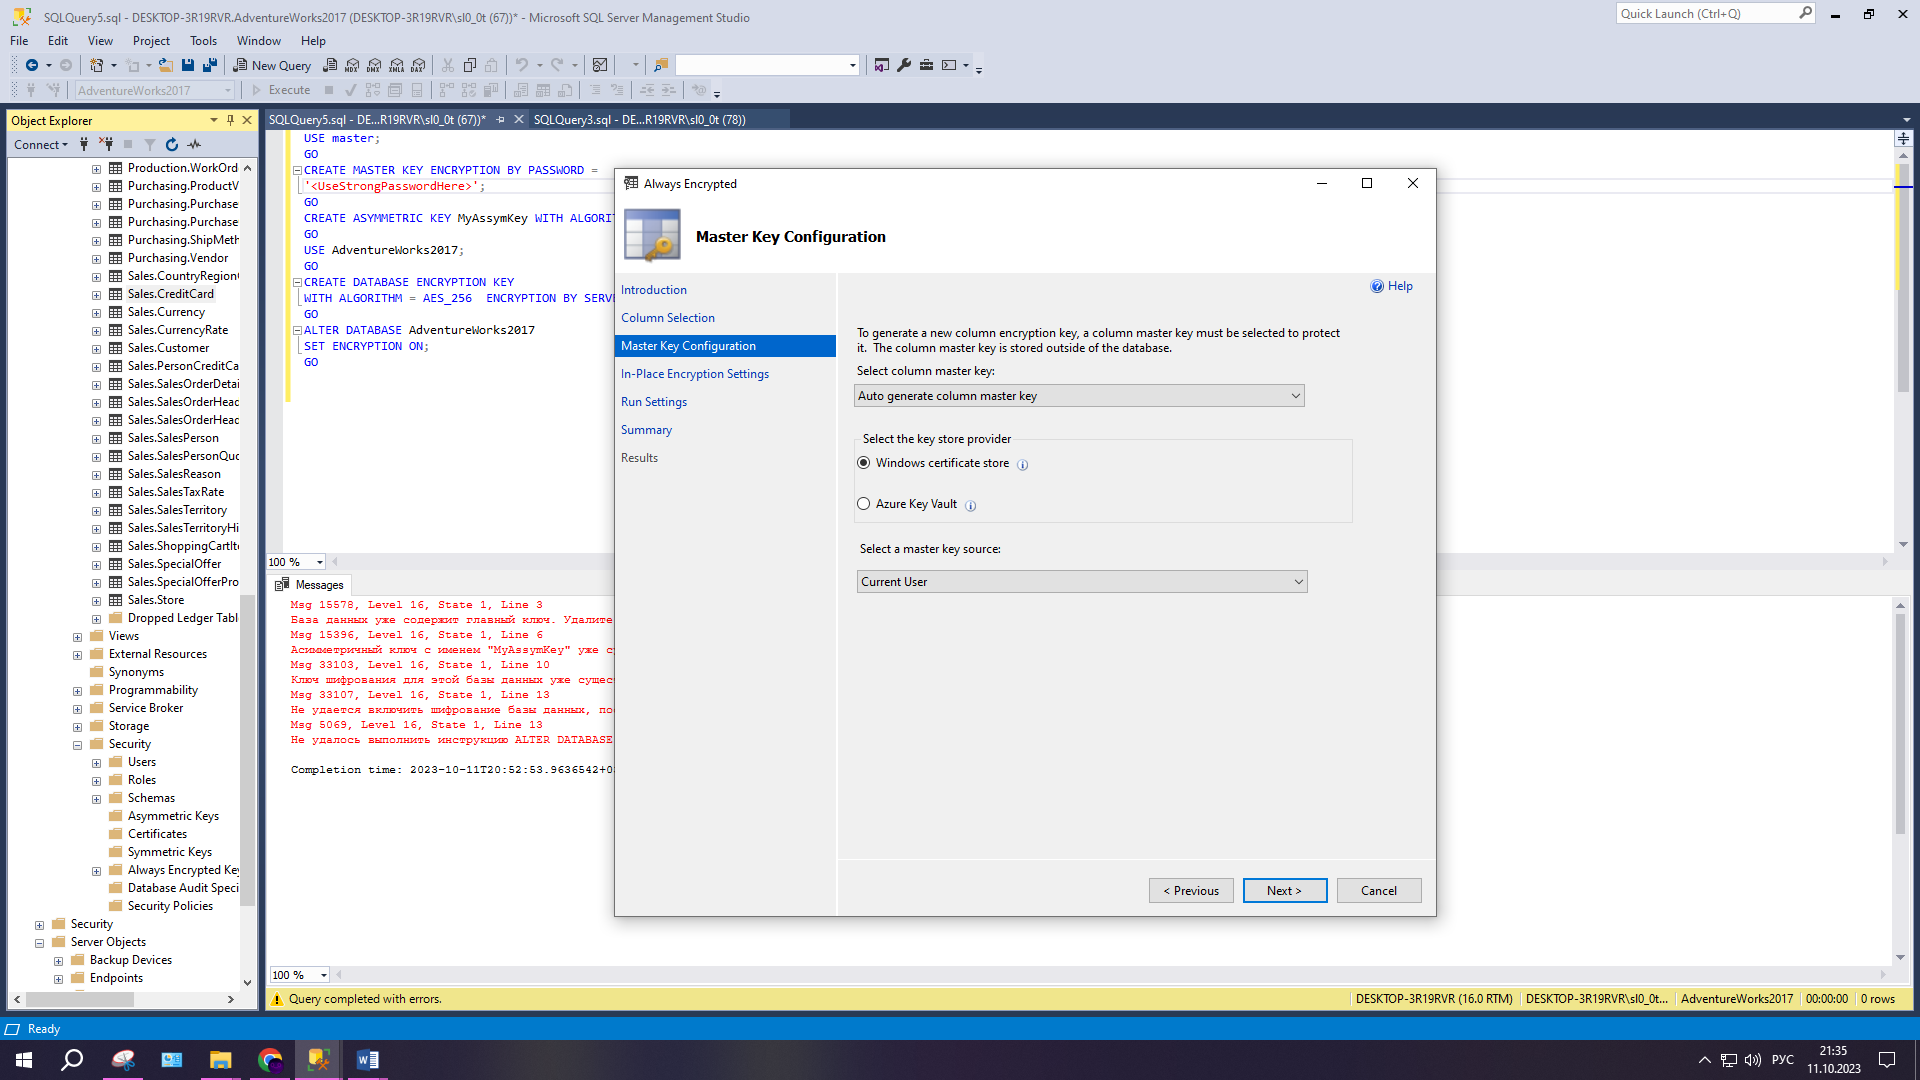The image size is (1920, 1080).
Task: Select the Messages results tab
Action: point(311,585)
